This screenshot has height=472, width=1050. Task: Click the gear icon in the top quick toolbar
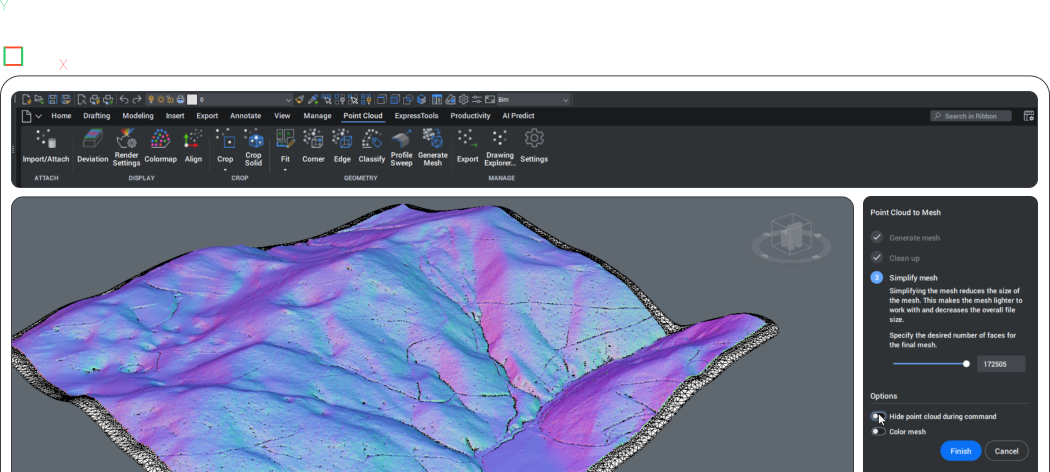463,100
